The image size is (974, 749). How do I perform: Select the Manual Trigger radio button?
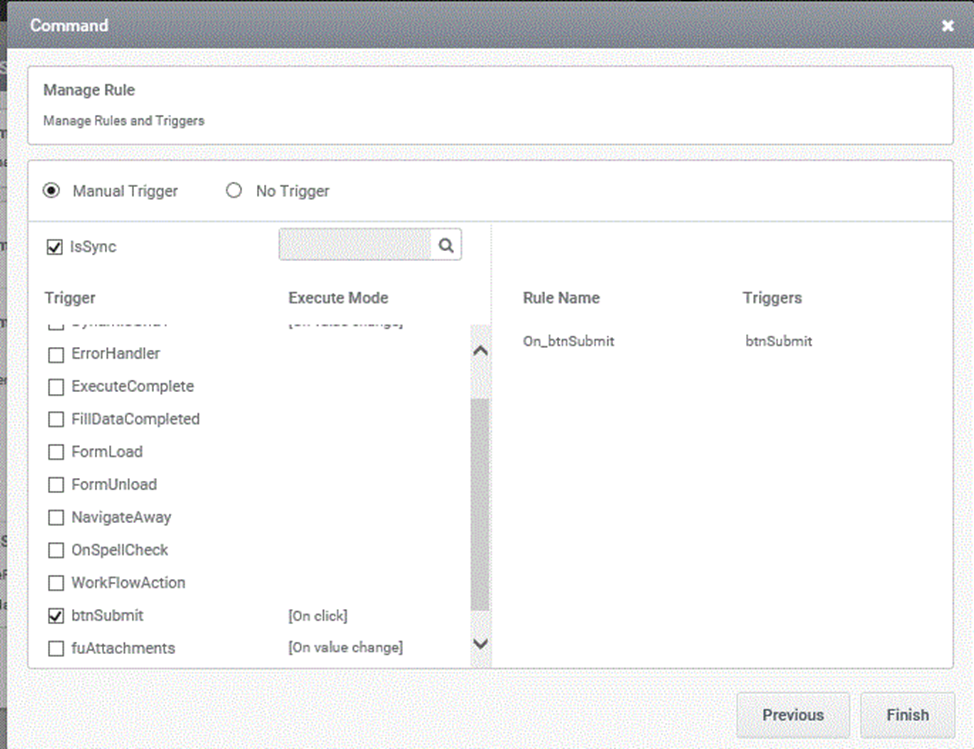[52, 190]
